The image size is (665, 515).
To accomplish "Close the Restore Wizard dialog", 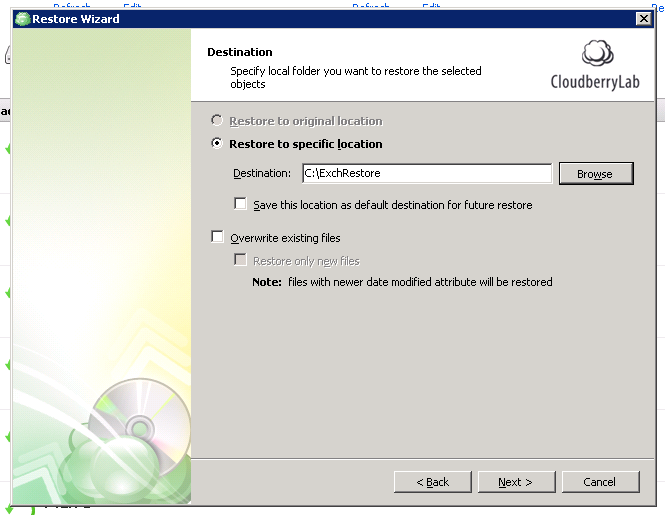I will point(643,19).
